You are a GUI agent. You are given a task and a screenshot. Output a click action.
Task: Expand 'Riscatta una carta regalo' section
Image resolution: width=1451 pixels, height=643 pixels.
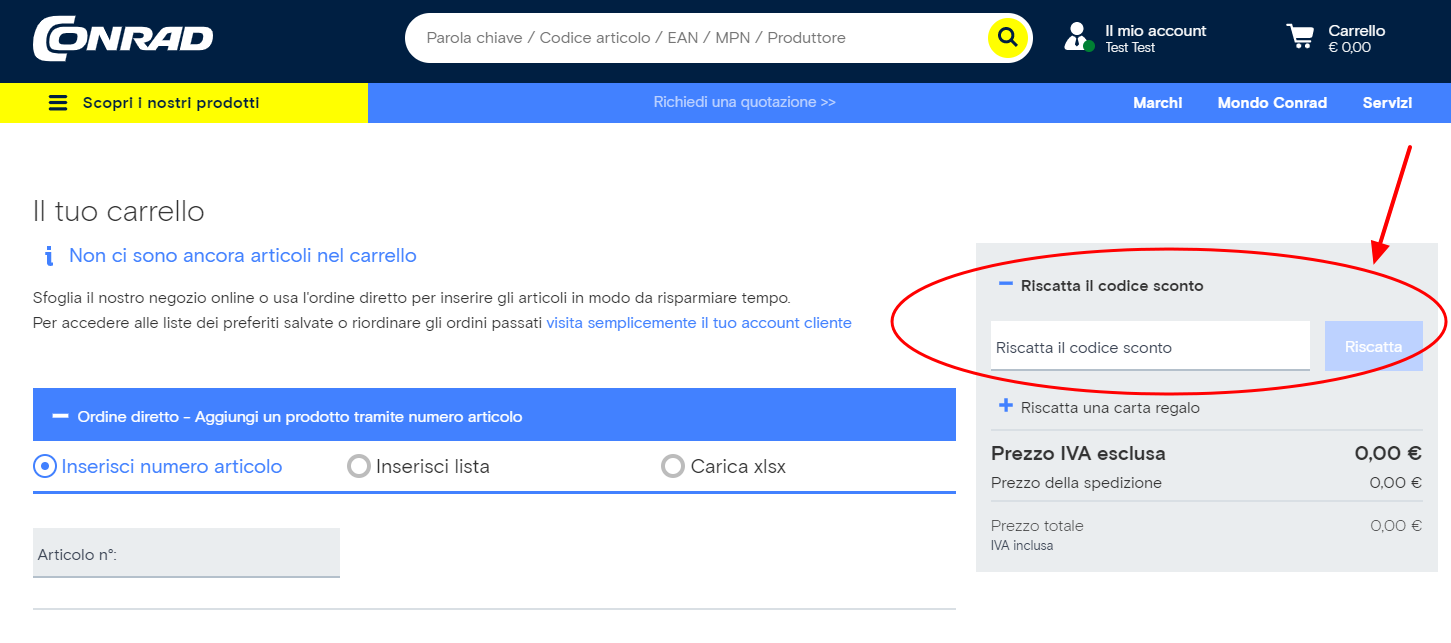click(1006, 406)
